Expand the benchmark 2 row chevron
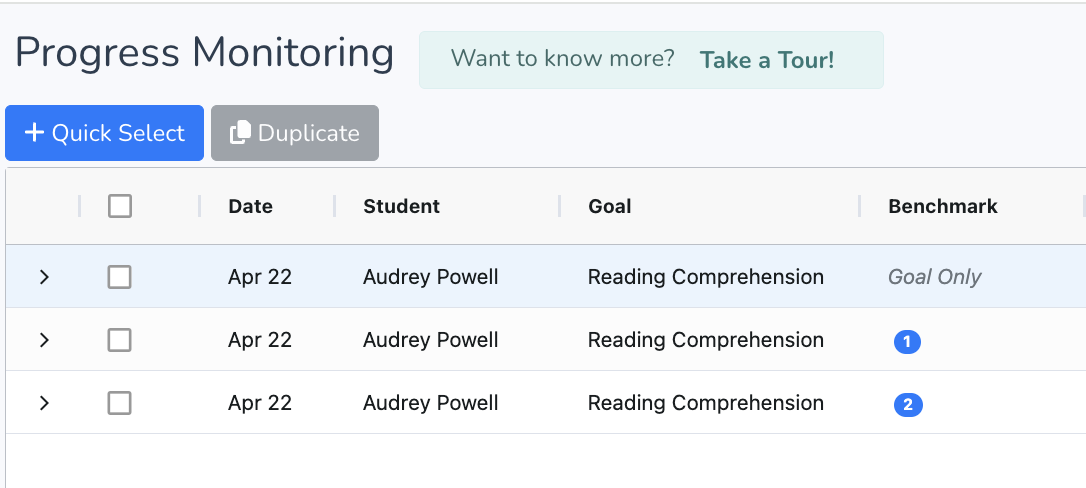 [x=44, y=403]
